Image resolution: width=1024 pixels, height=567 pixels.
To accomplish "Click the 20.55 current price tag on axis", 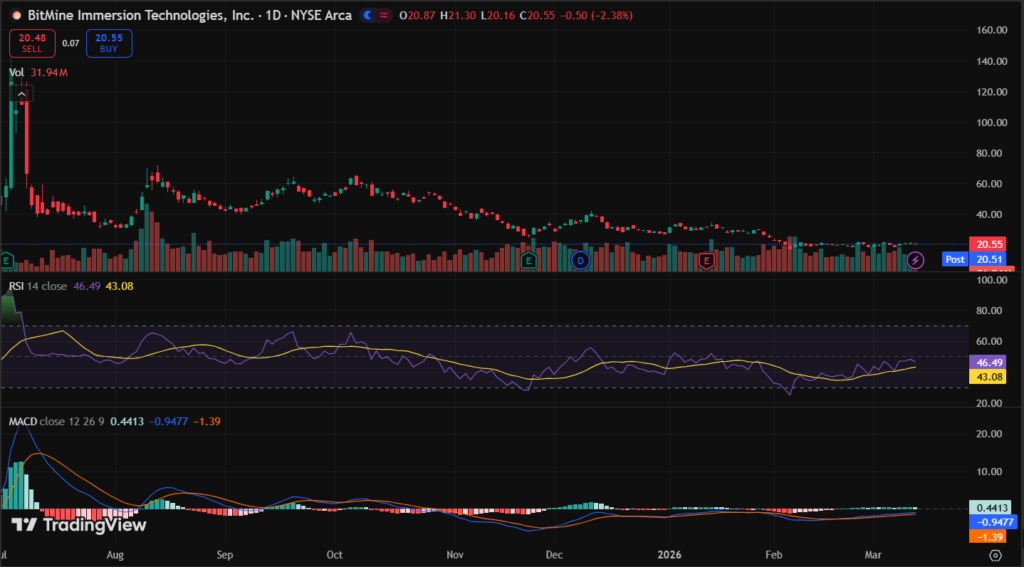I will coord(988,244).
